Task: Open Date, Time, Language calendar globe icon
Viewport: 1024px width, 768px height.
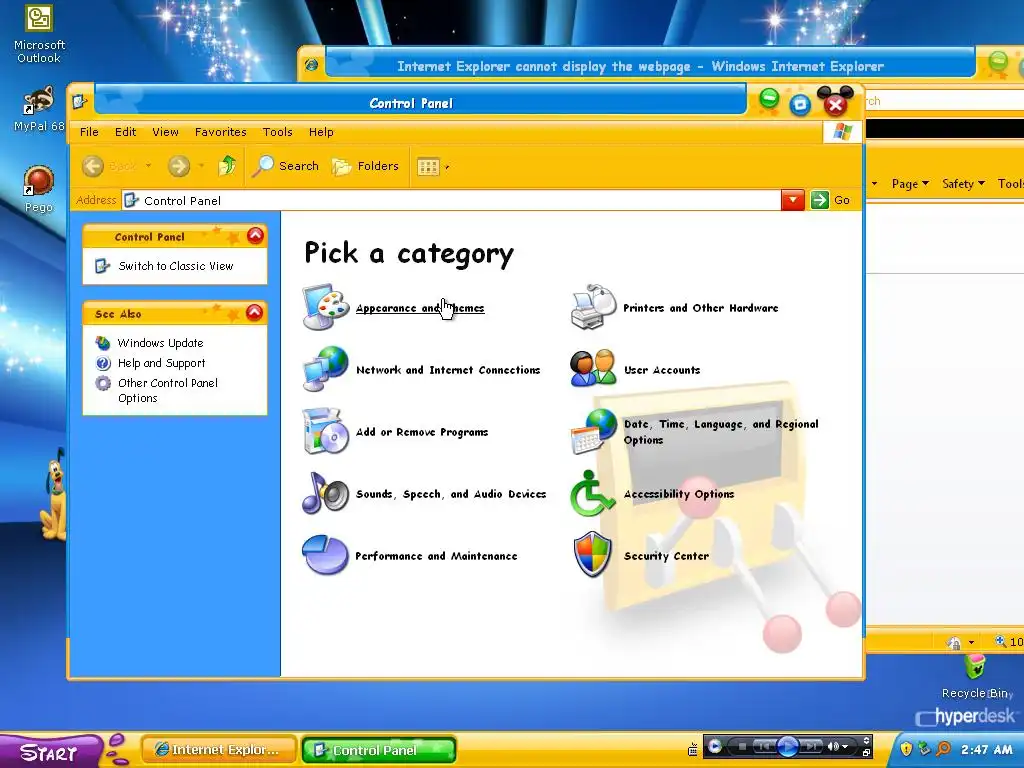Action: point(594,431)
